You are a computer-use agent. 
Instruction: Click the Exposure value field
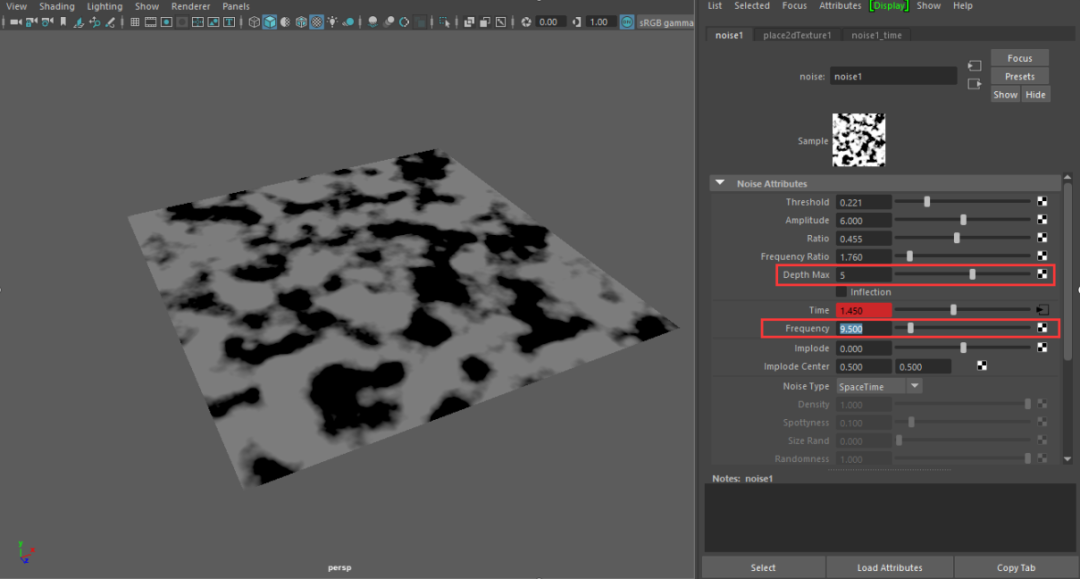click(x=550, y=22)
